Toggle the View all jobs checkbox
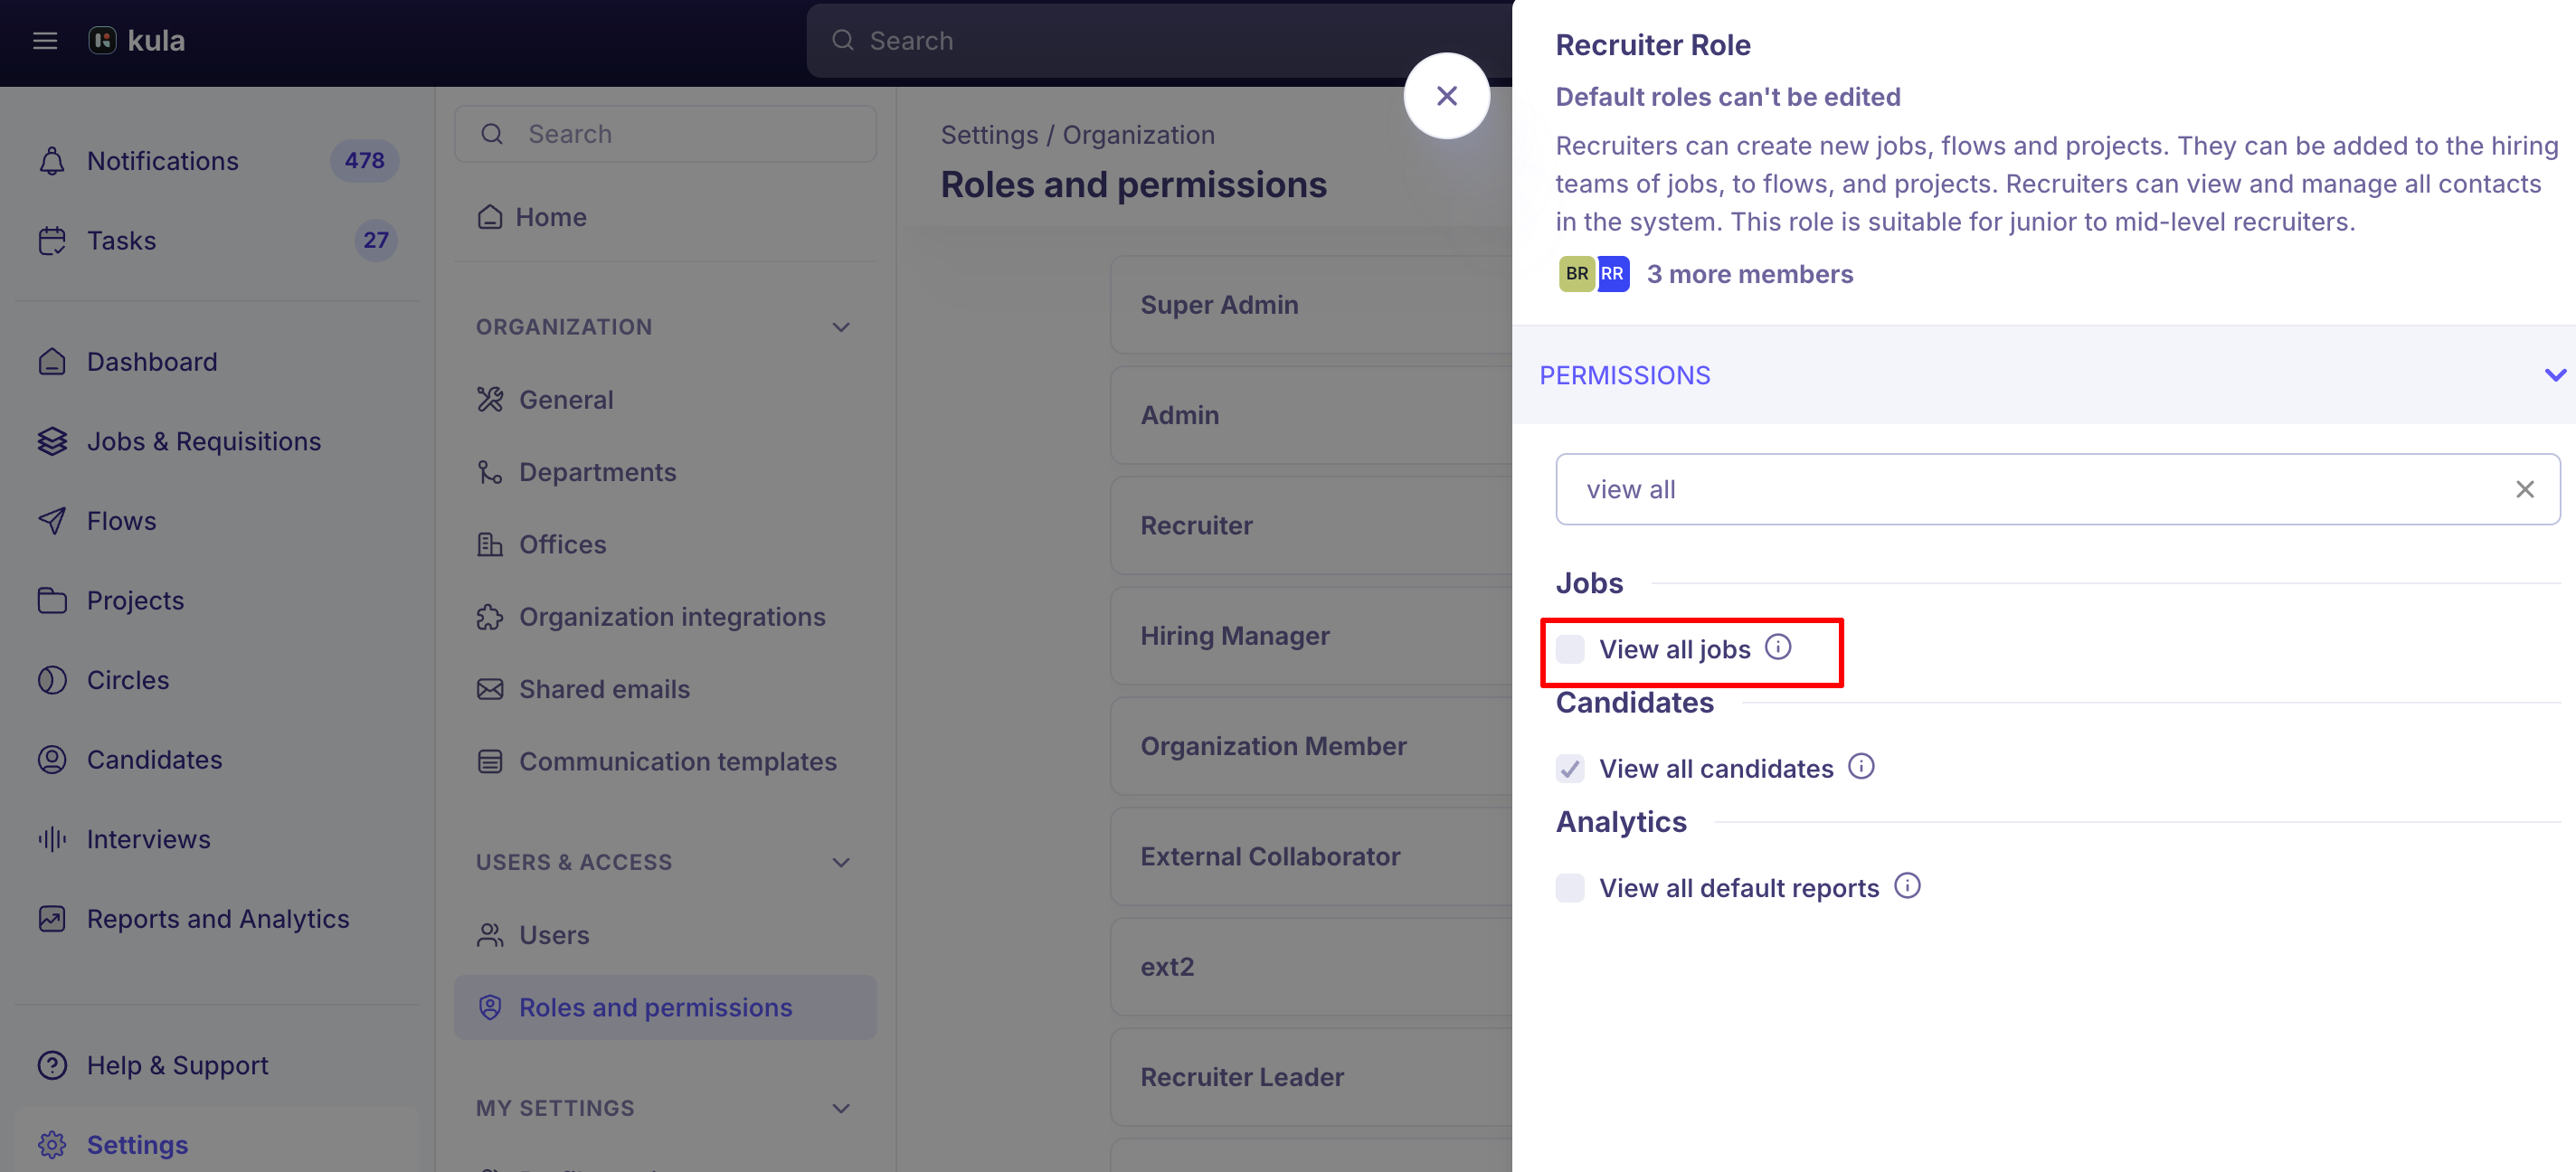 [x=1570, y=649]
